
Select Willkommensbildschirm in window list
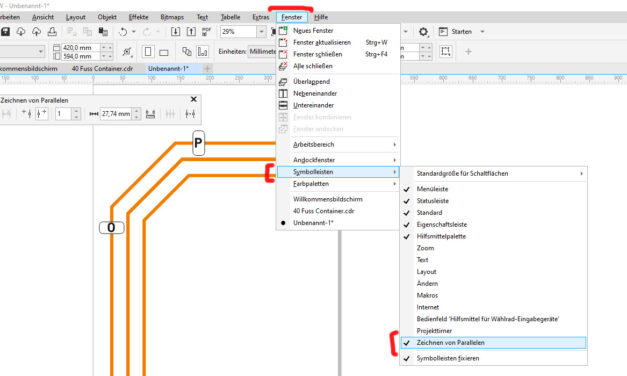click(x=338, y=199)
